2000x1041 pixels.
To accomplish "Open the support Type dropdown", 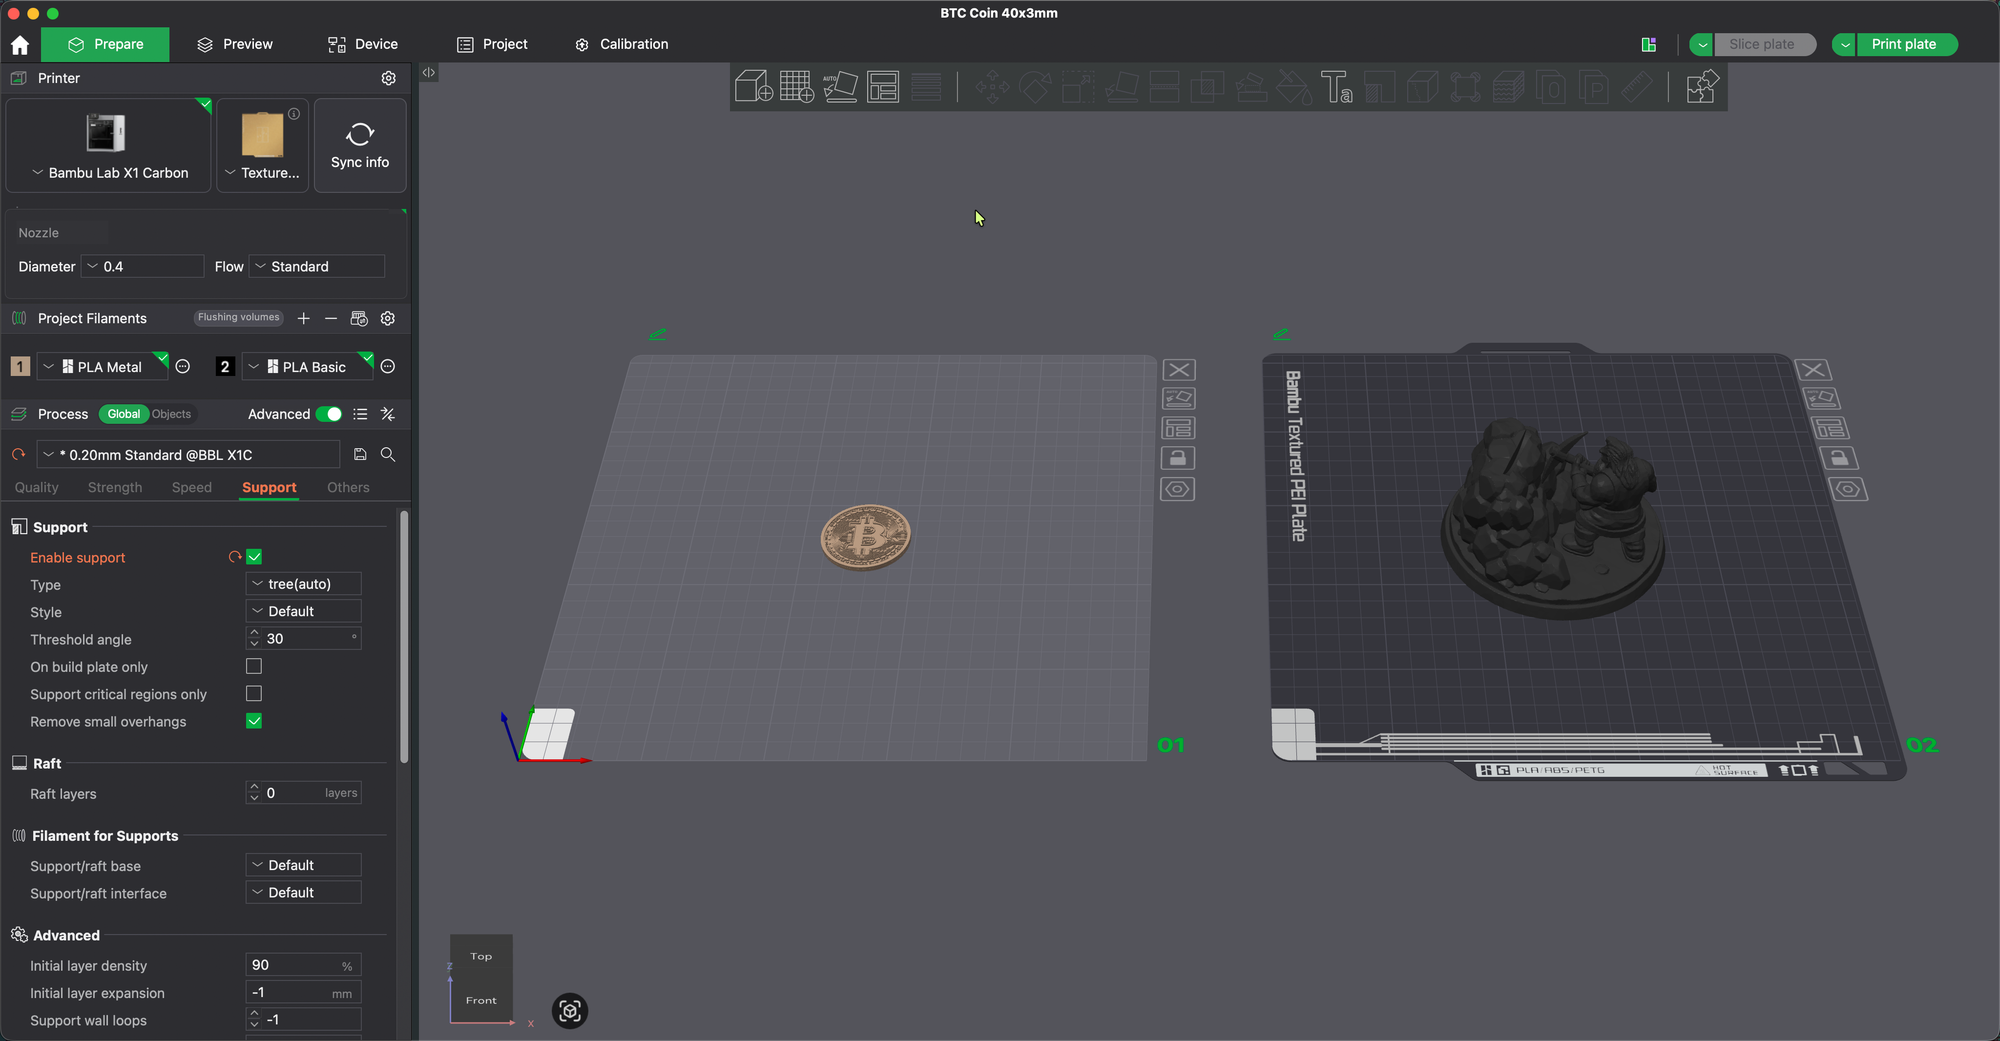I will 303,584.
